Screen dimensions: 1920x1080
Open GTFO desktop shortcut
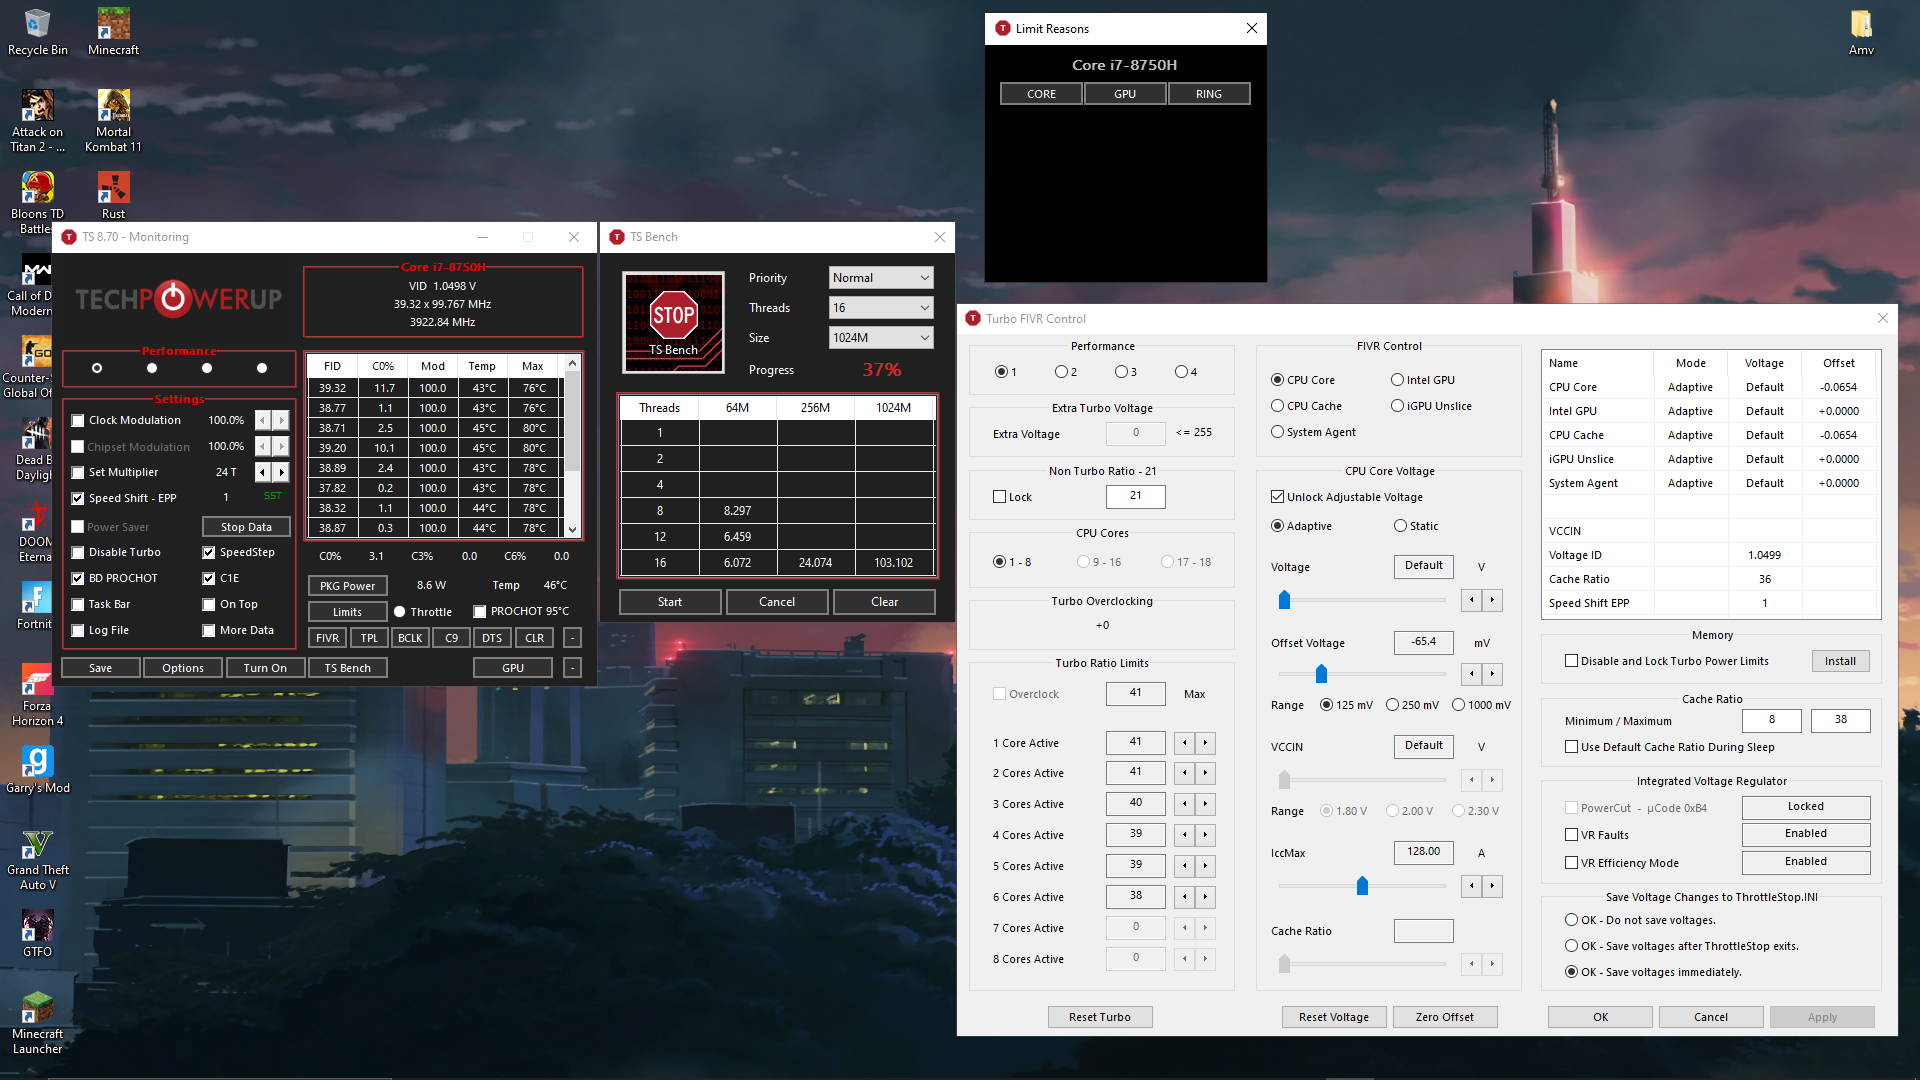[x=37, y=933]
